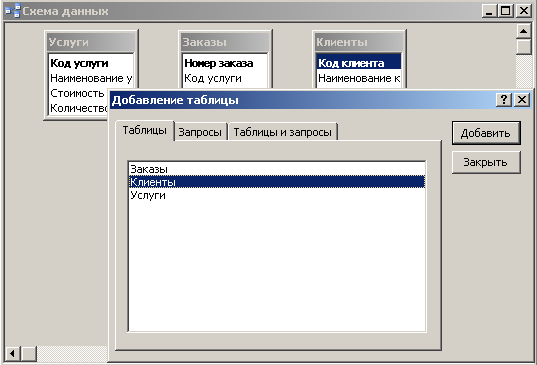The image size is (537, 365).
Task: Select Количество field in Услуги table
Action: click(78, 108)
